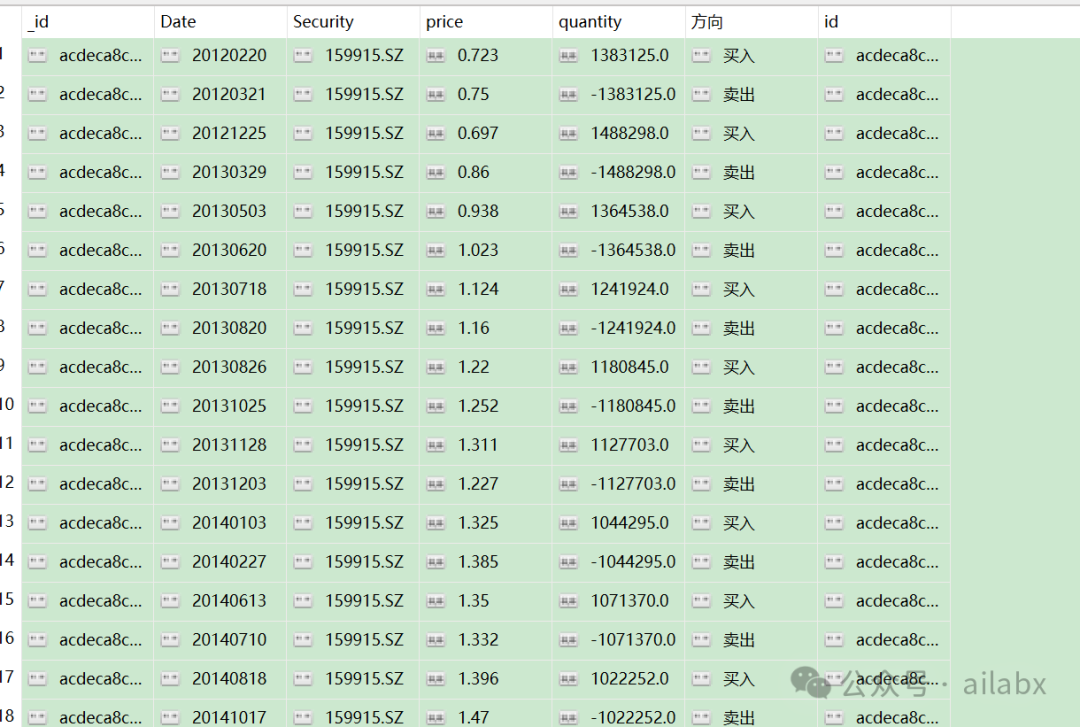
Task: Select quantity value -1127703.0
Action: tap(633, 484)
